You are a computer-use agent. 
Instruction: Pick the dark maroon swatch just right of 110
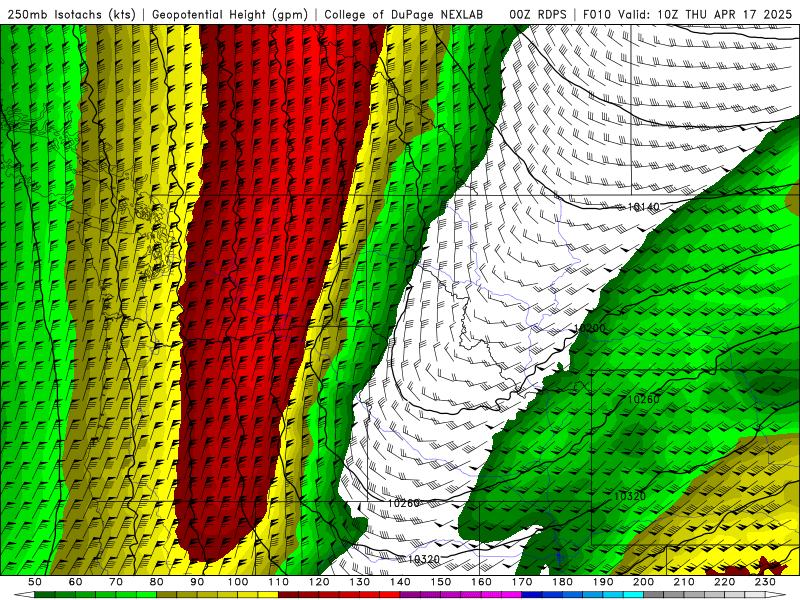pos(289,595)
